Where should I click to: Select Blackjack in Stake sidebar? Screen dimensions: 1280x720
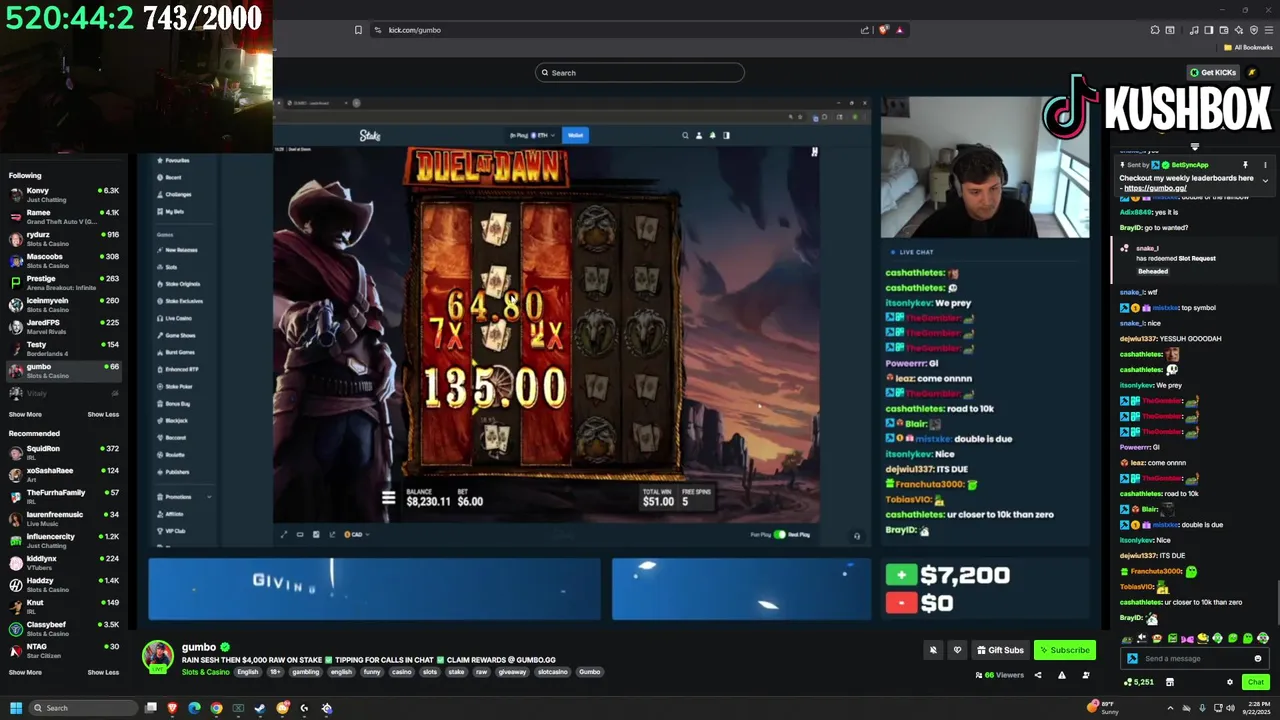tap(175, 420)
